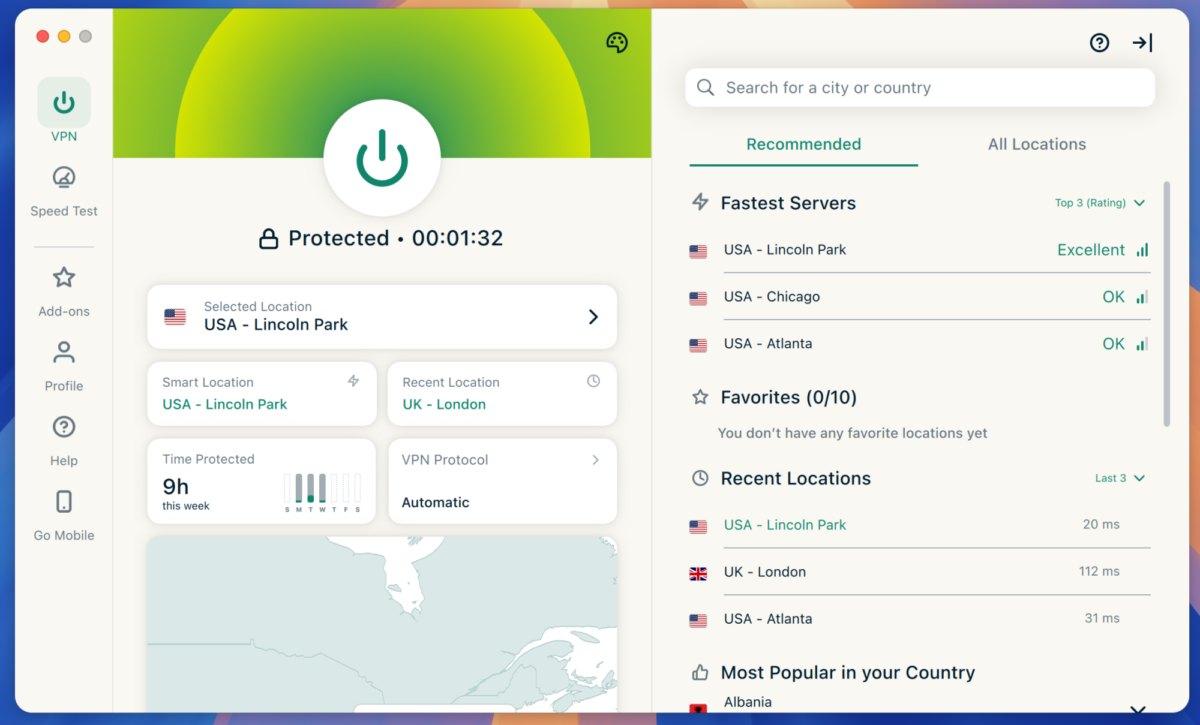The height and width of the screenshot is (725, 1200).
Task: Click the search for city or country field
Action: [x=920, y=87]
